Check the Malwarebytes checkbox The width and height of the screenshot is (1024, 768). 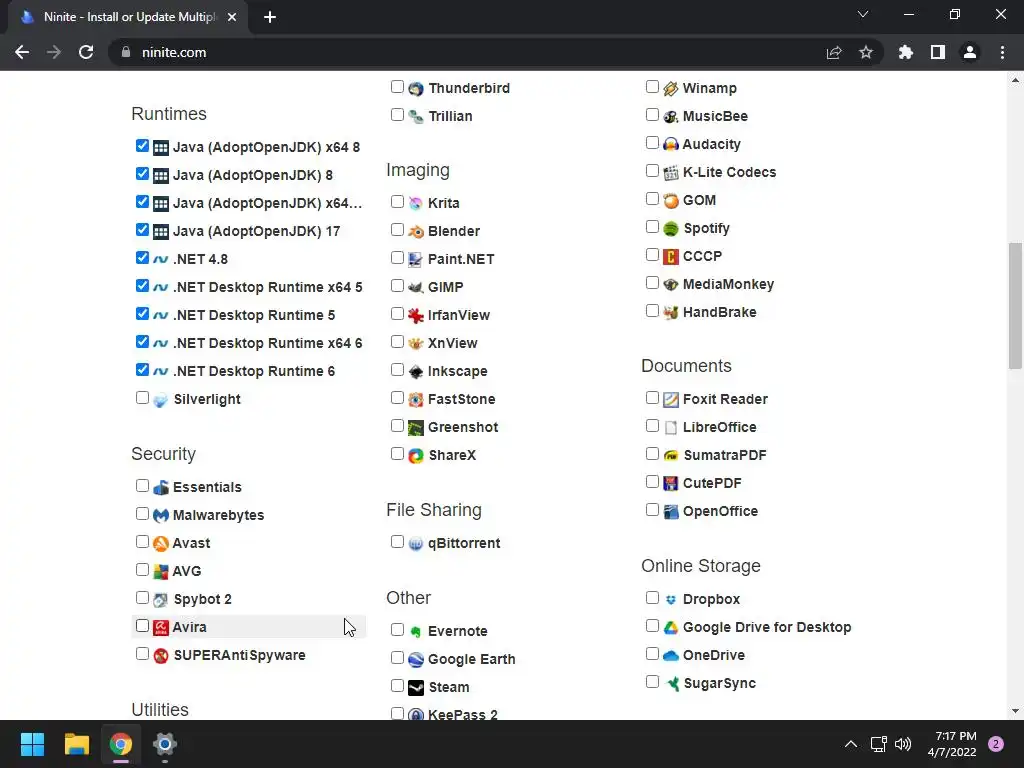pos(142,513)
